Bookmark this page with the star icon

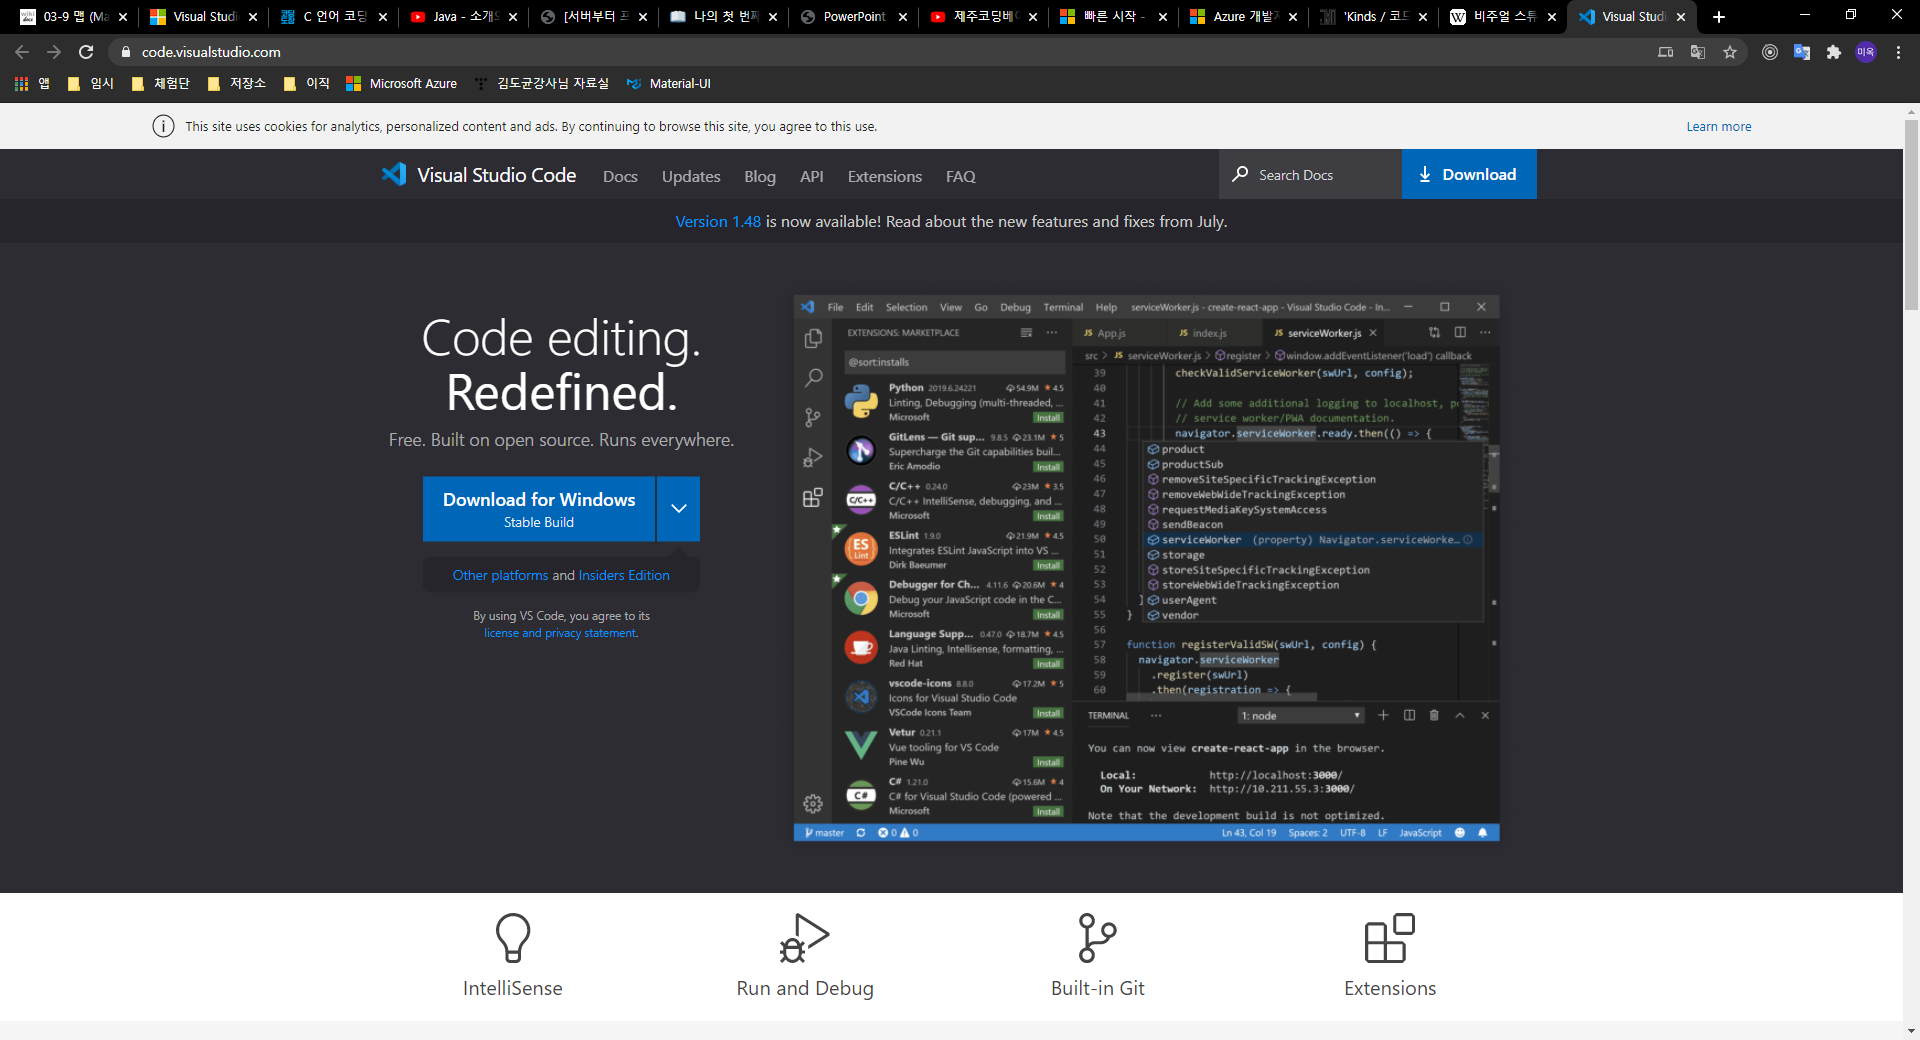click(x=1730, y=52)
